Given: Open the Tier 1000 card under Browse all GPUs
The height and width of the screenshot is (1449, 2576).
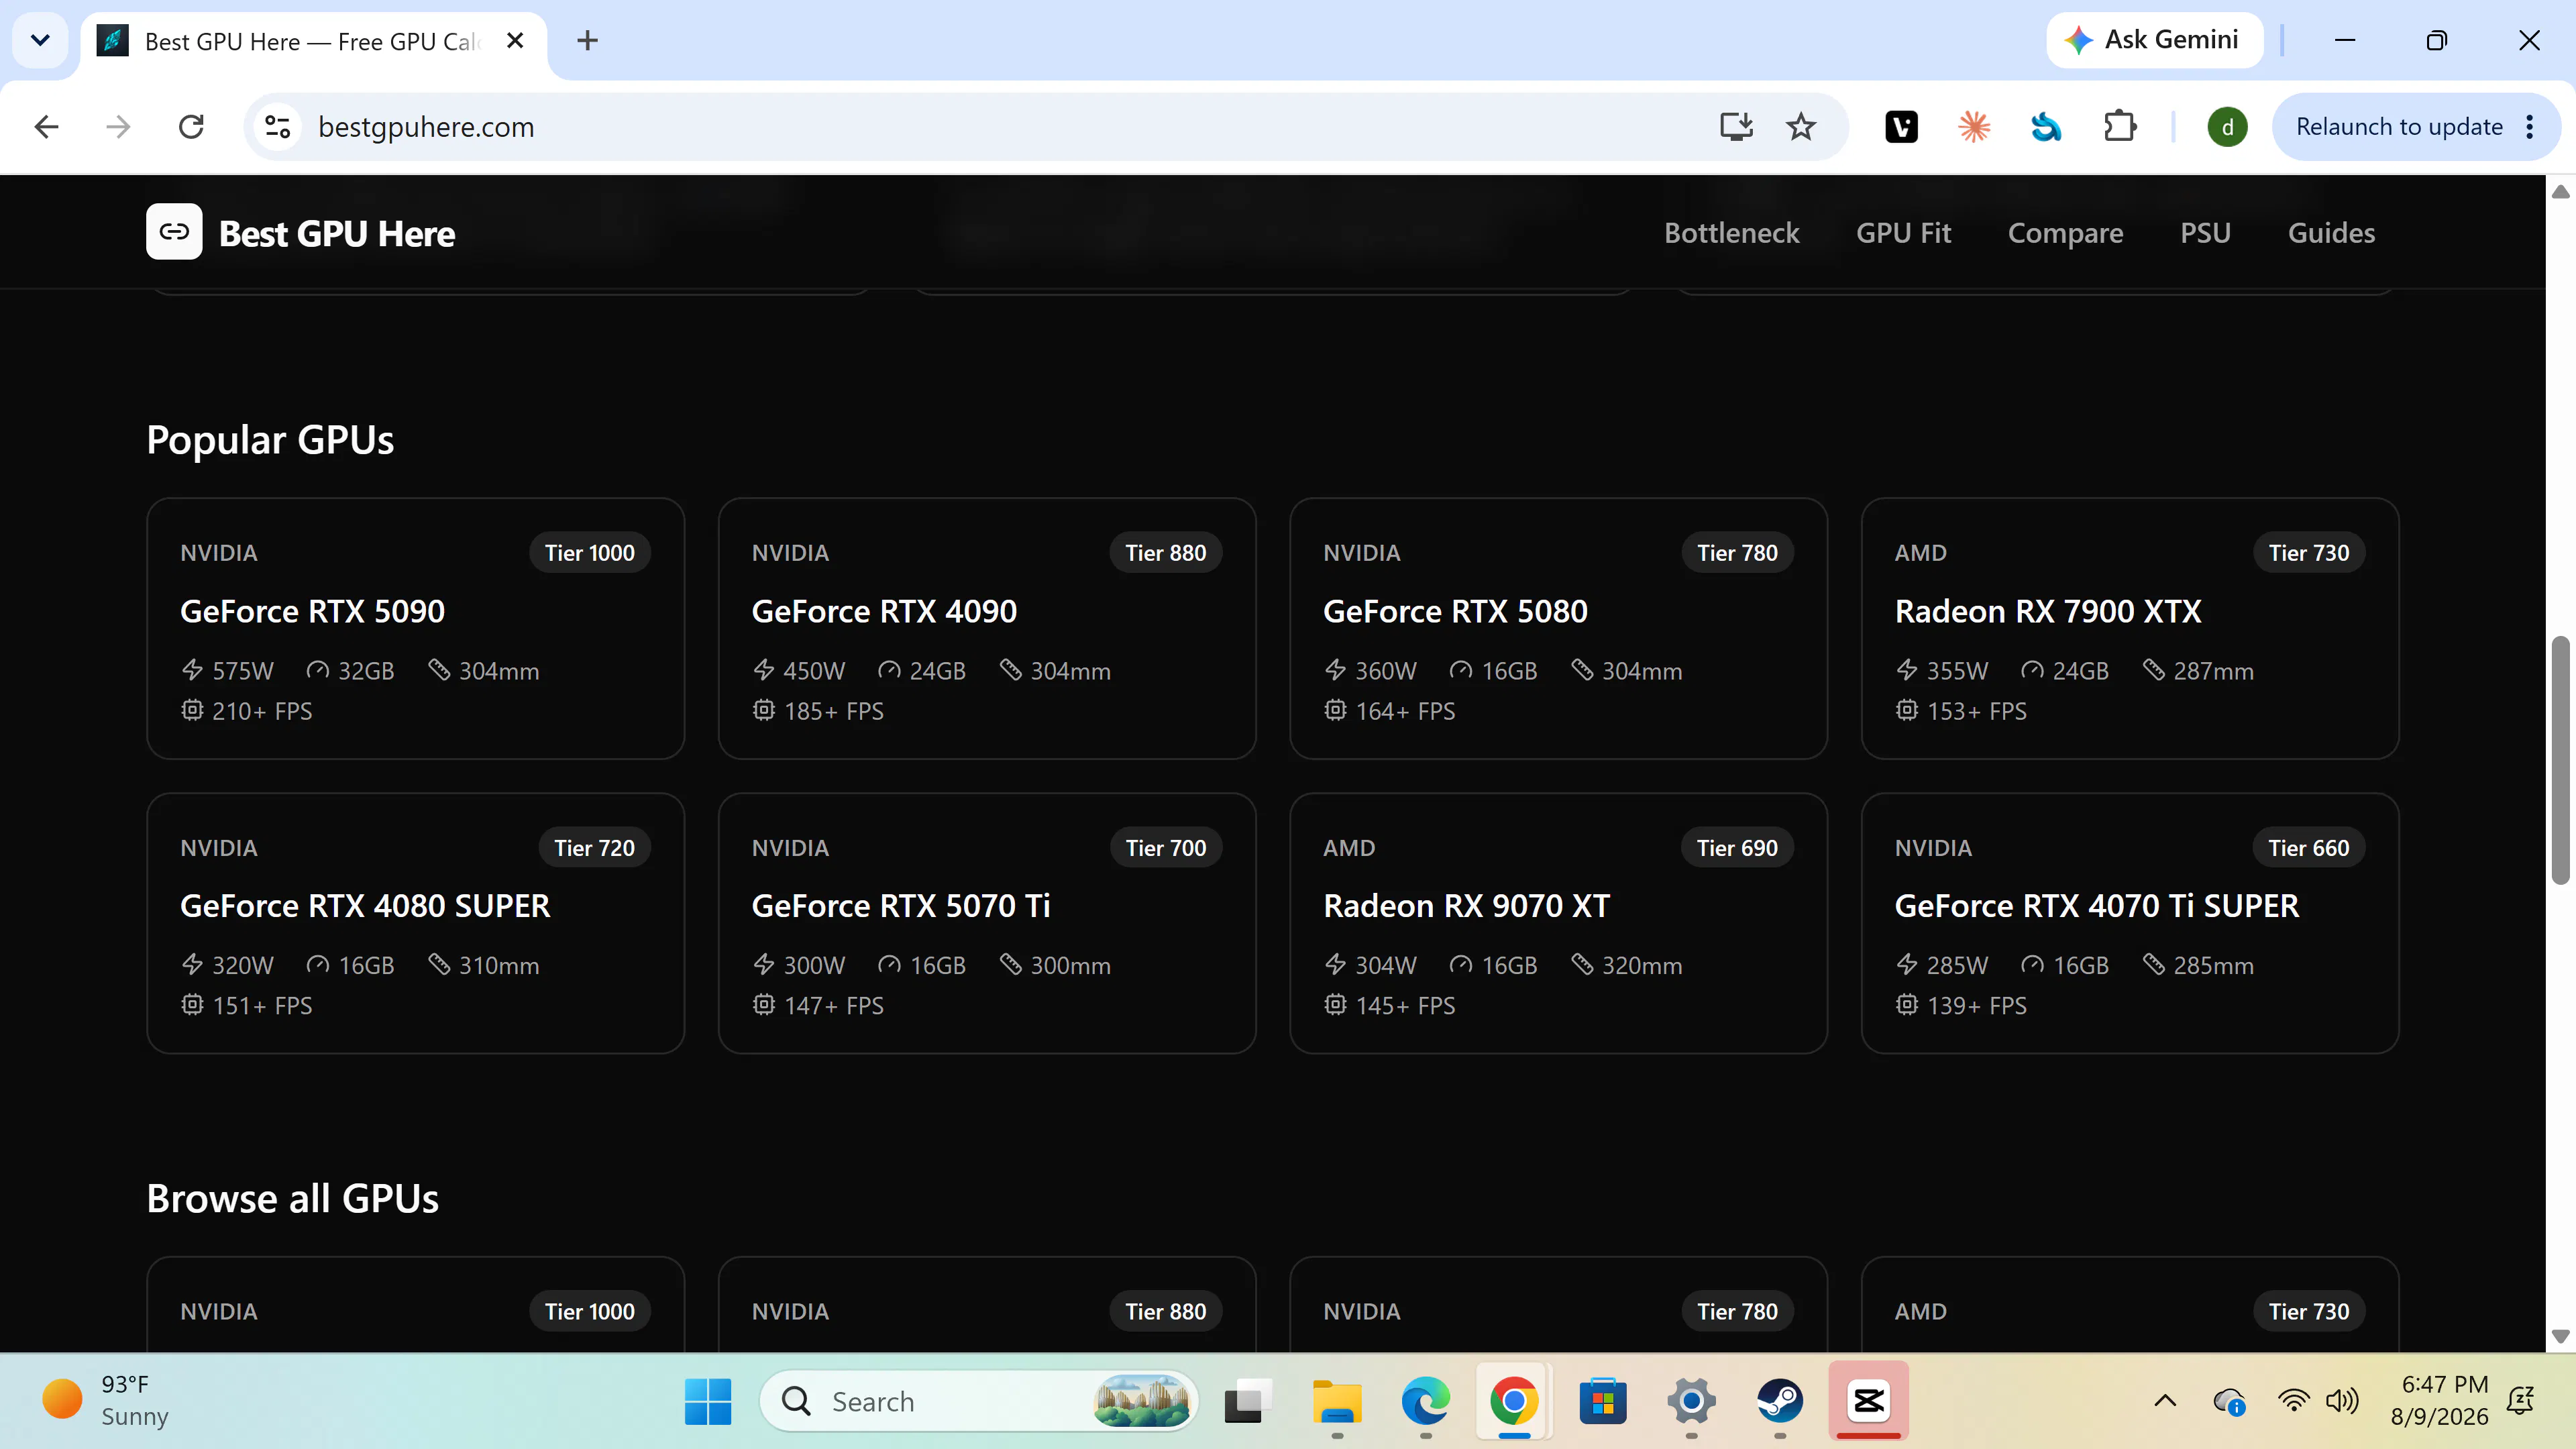Looking at the screenshot, I should [415, 1304].
